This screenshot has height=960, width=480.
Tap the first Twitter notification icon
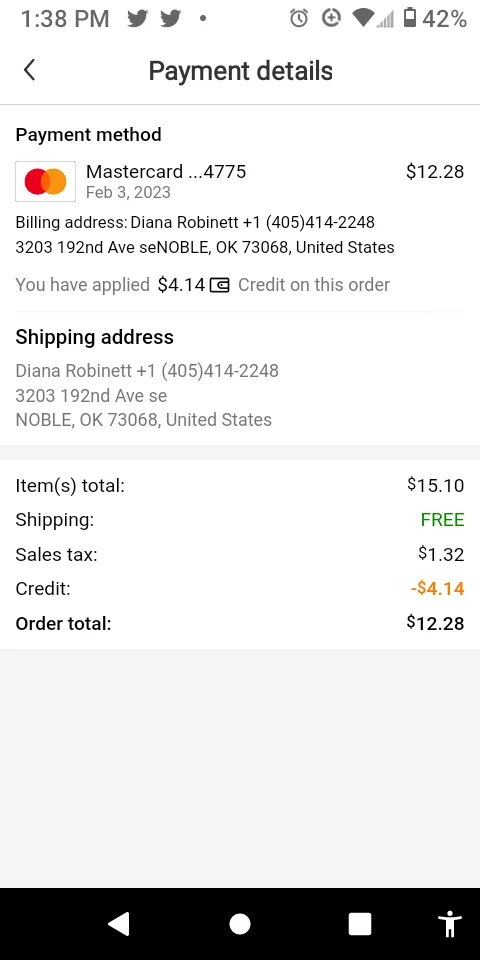tap(138, 19)
